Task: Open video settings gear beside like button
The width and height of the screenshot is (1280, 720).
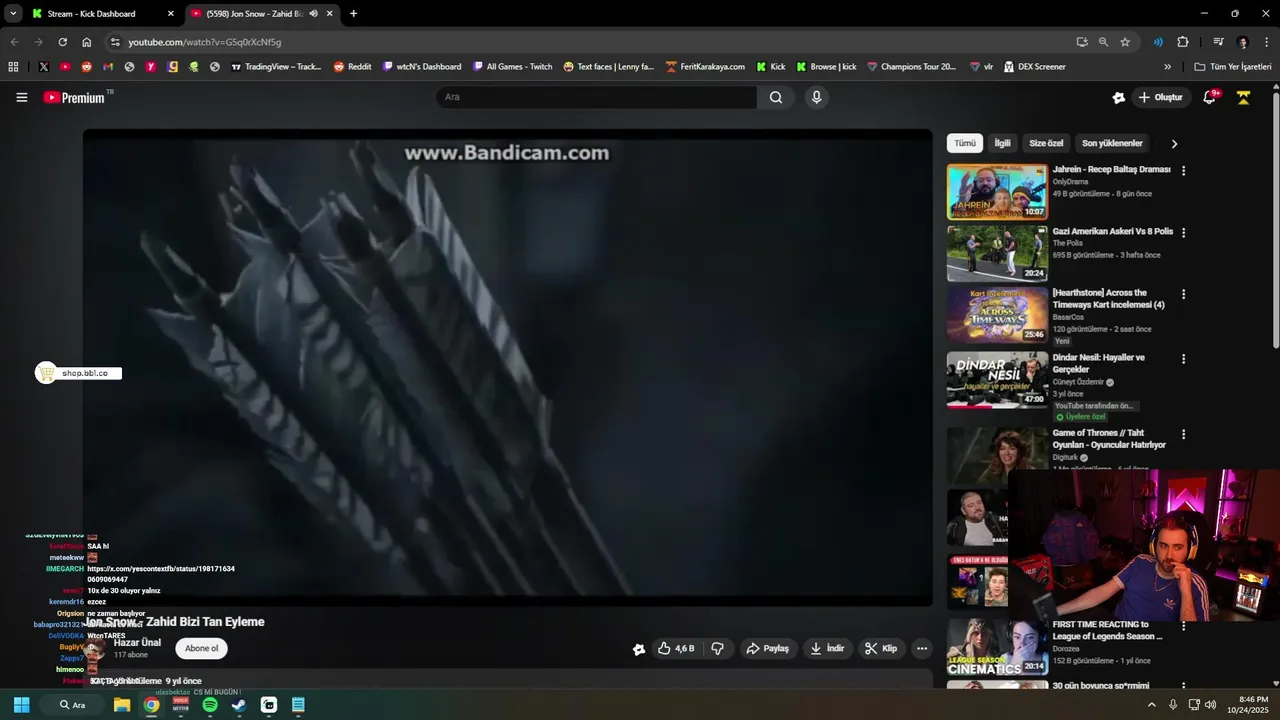Action: (639, 649)
